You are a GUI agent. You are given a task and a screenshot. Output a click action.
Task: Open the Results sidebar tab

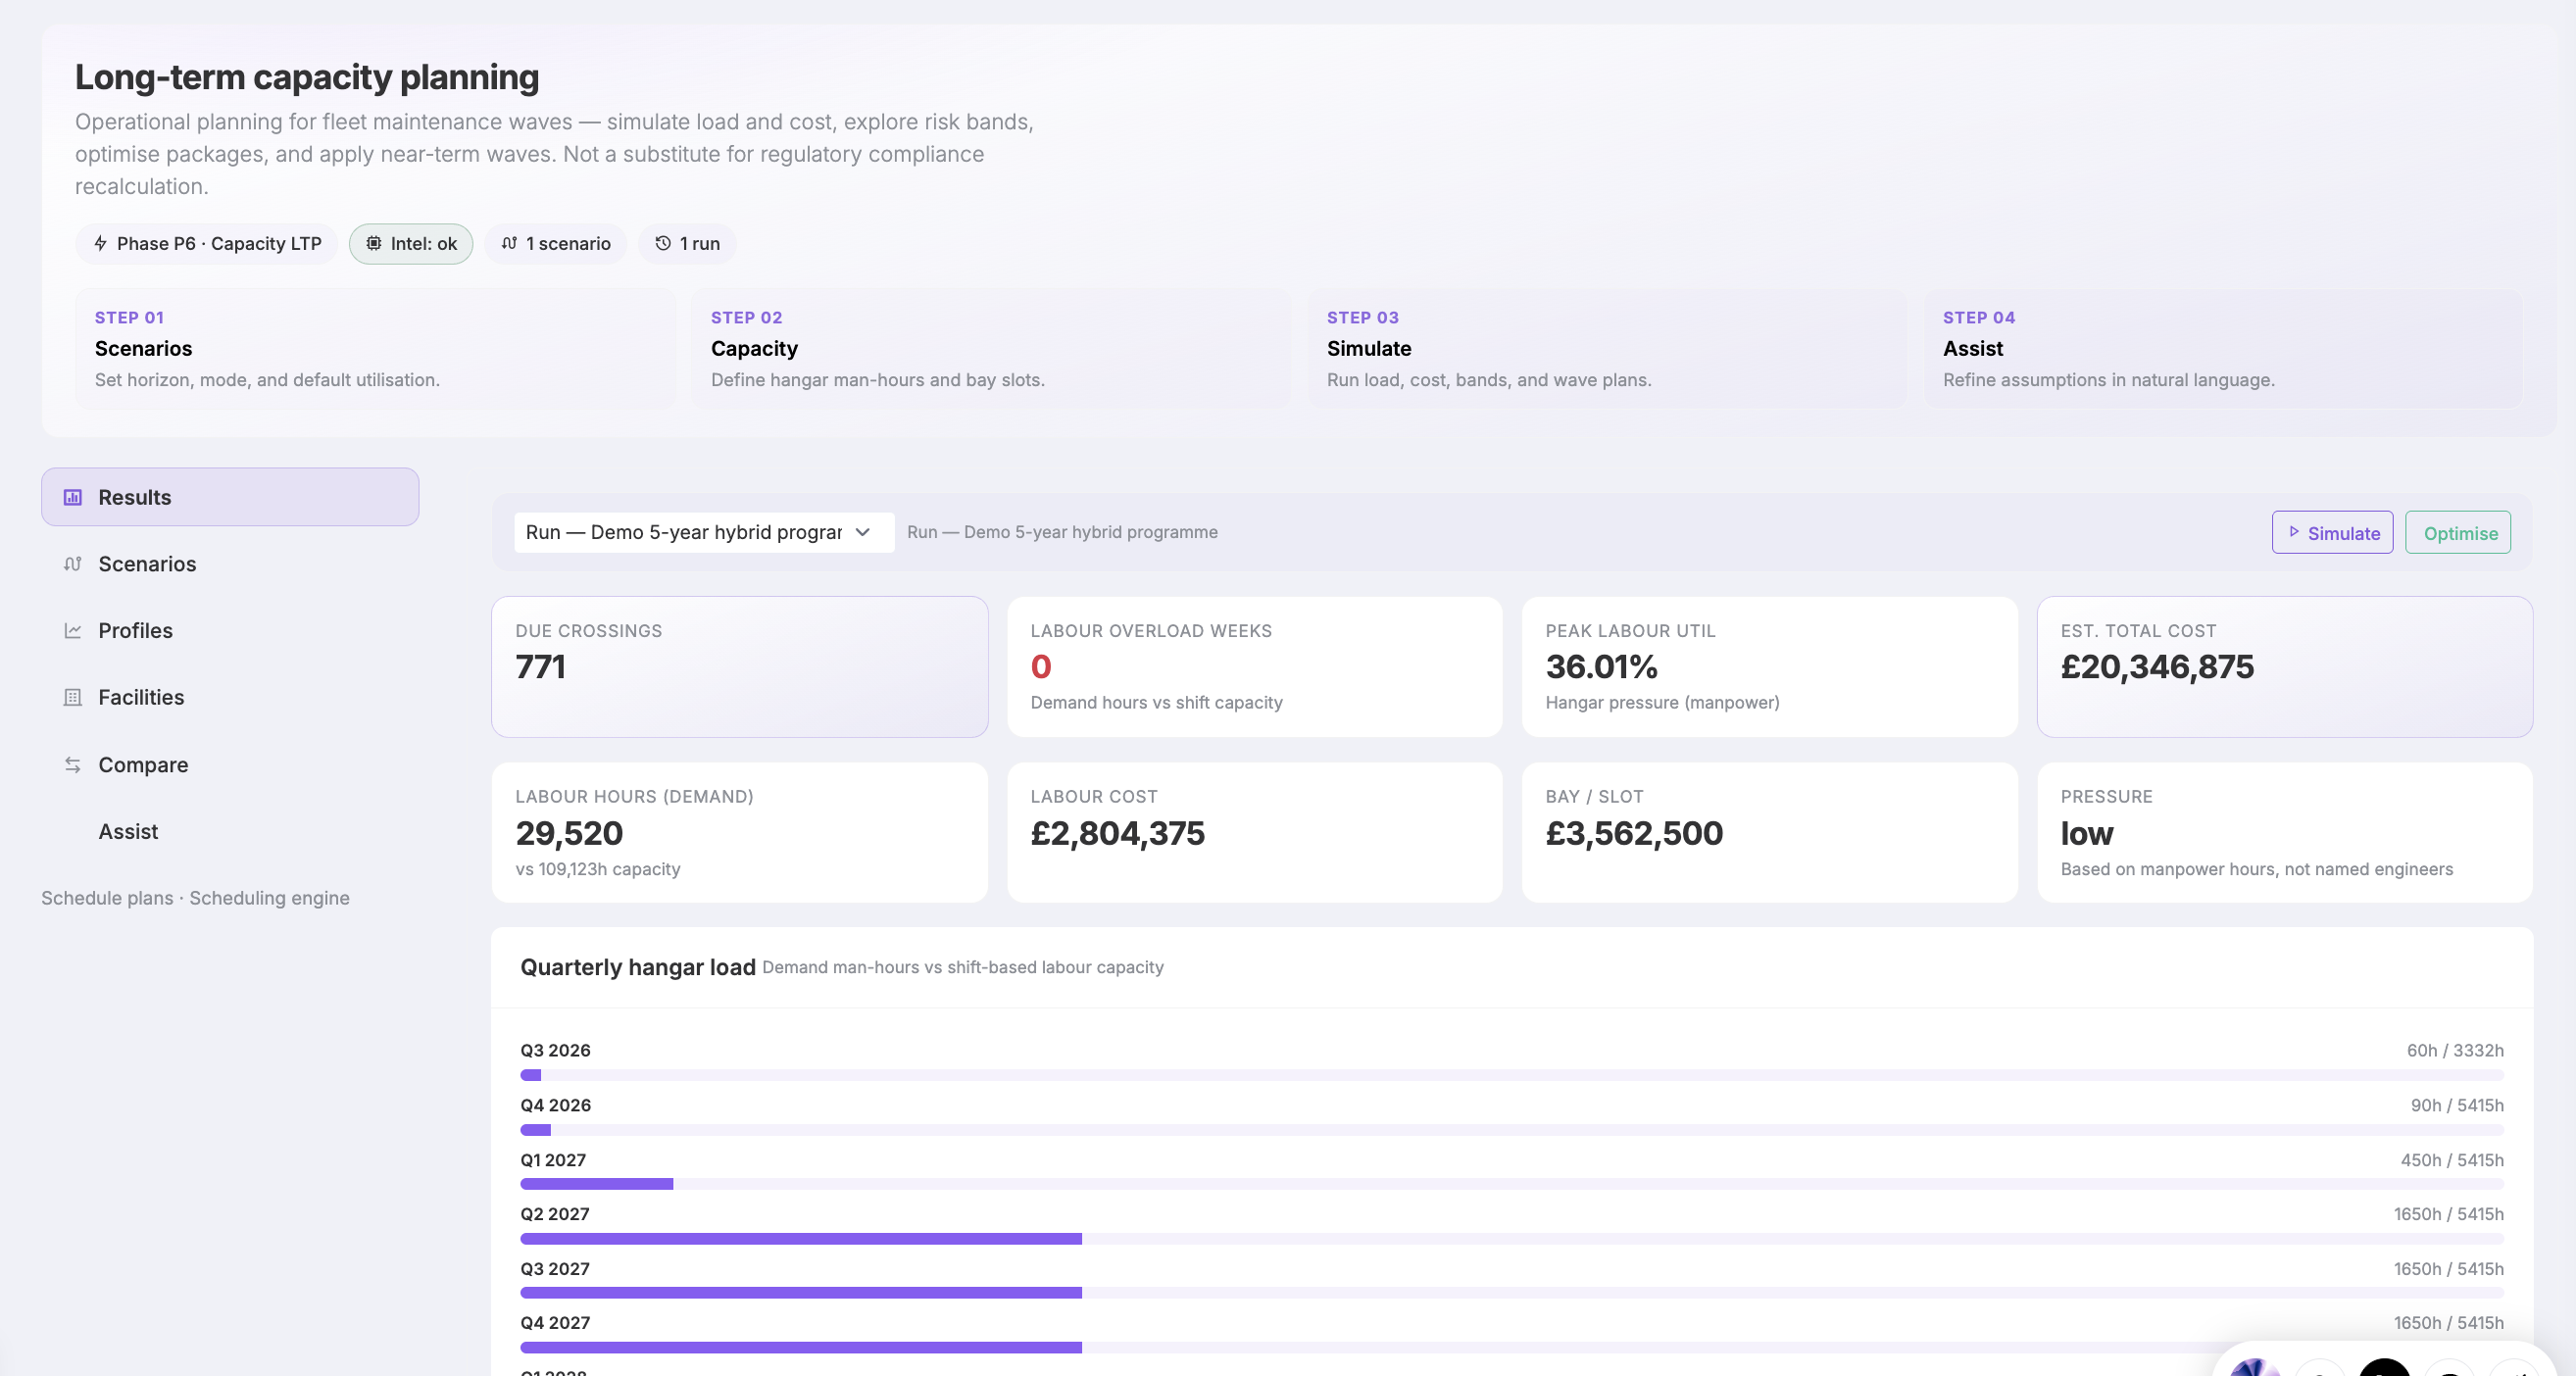230,497
